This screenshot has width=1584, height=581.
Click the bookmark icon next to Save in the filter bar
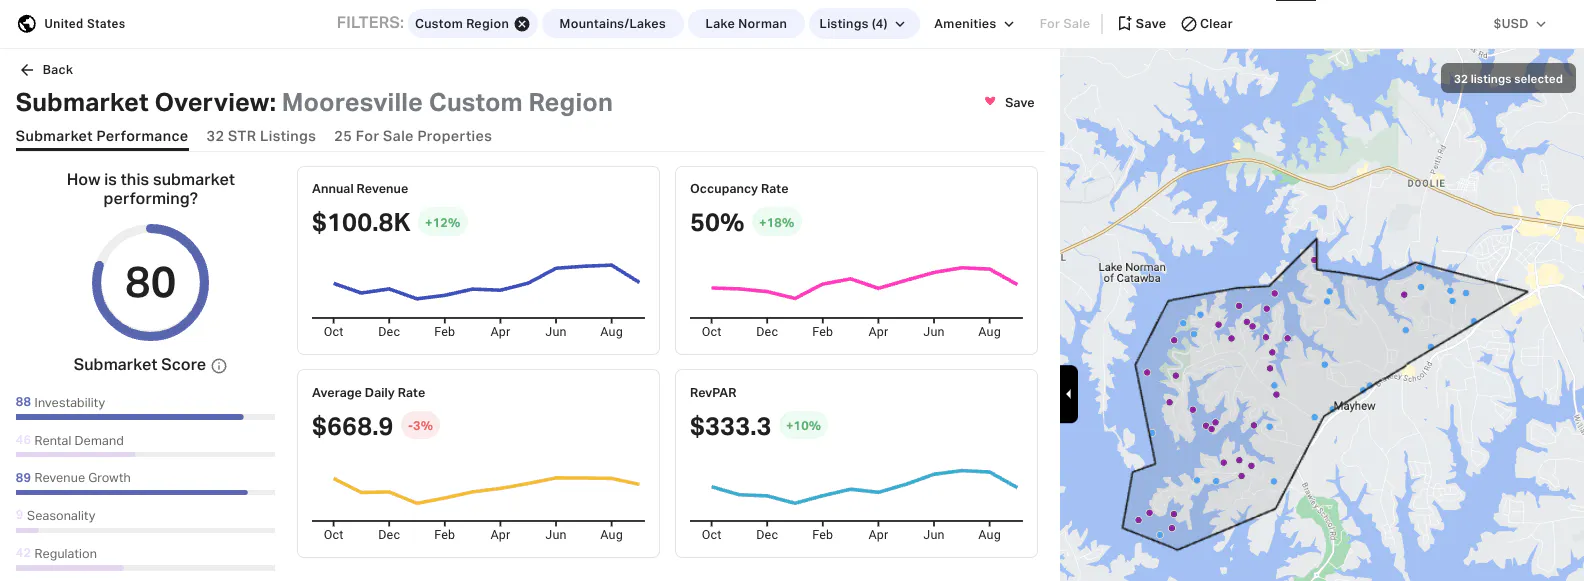tap(1124, 24)
